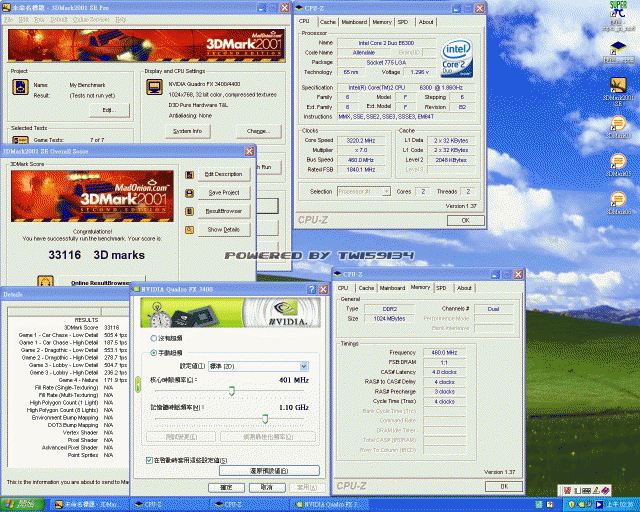
Task: Open the ResultBrowser button
Action: (224, 211)
